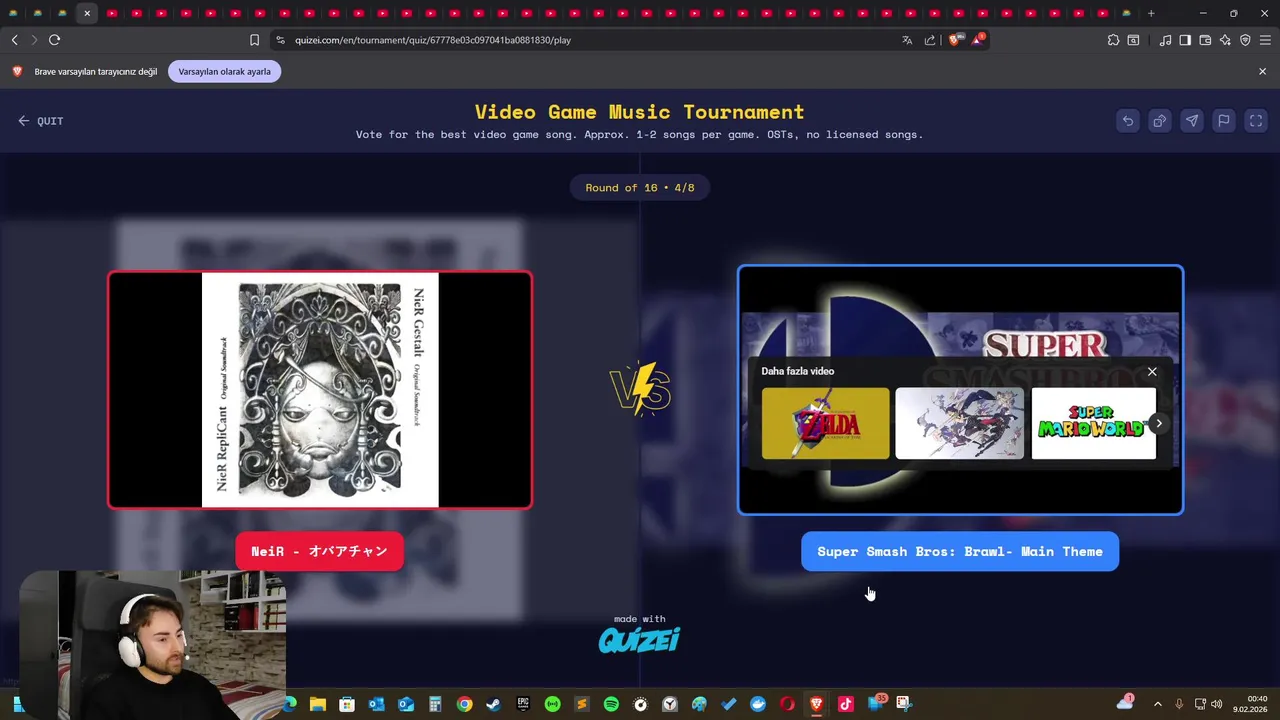Open Docker whale icon in the taskbar
This screenshot has height=720, width=1280.
point(758,704)
